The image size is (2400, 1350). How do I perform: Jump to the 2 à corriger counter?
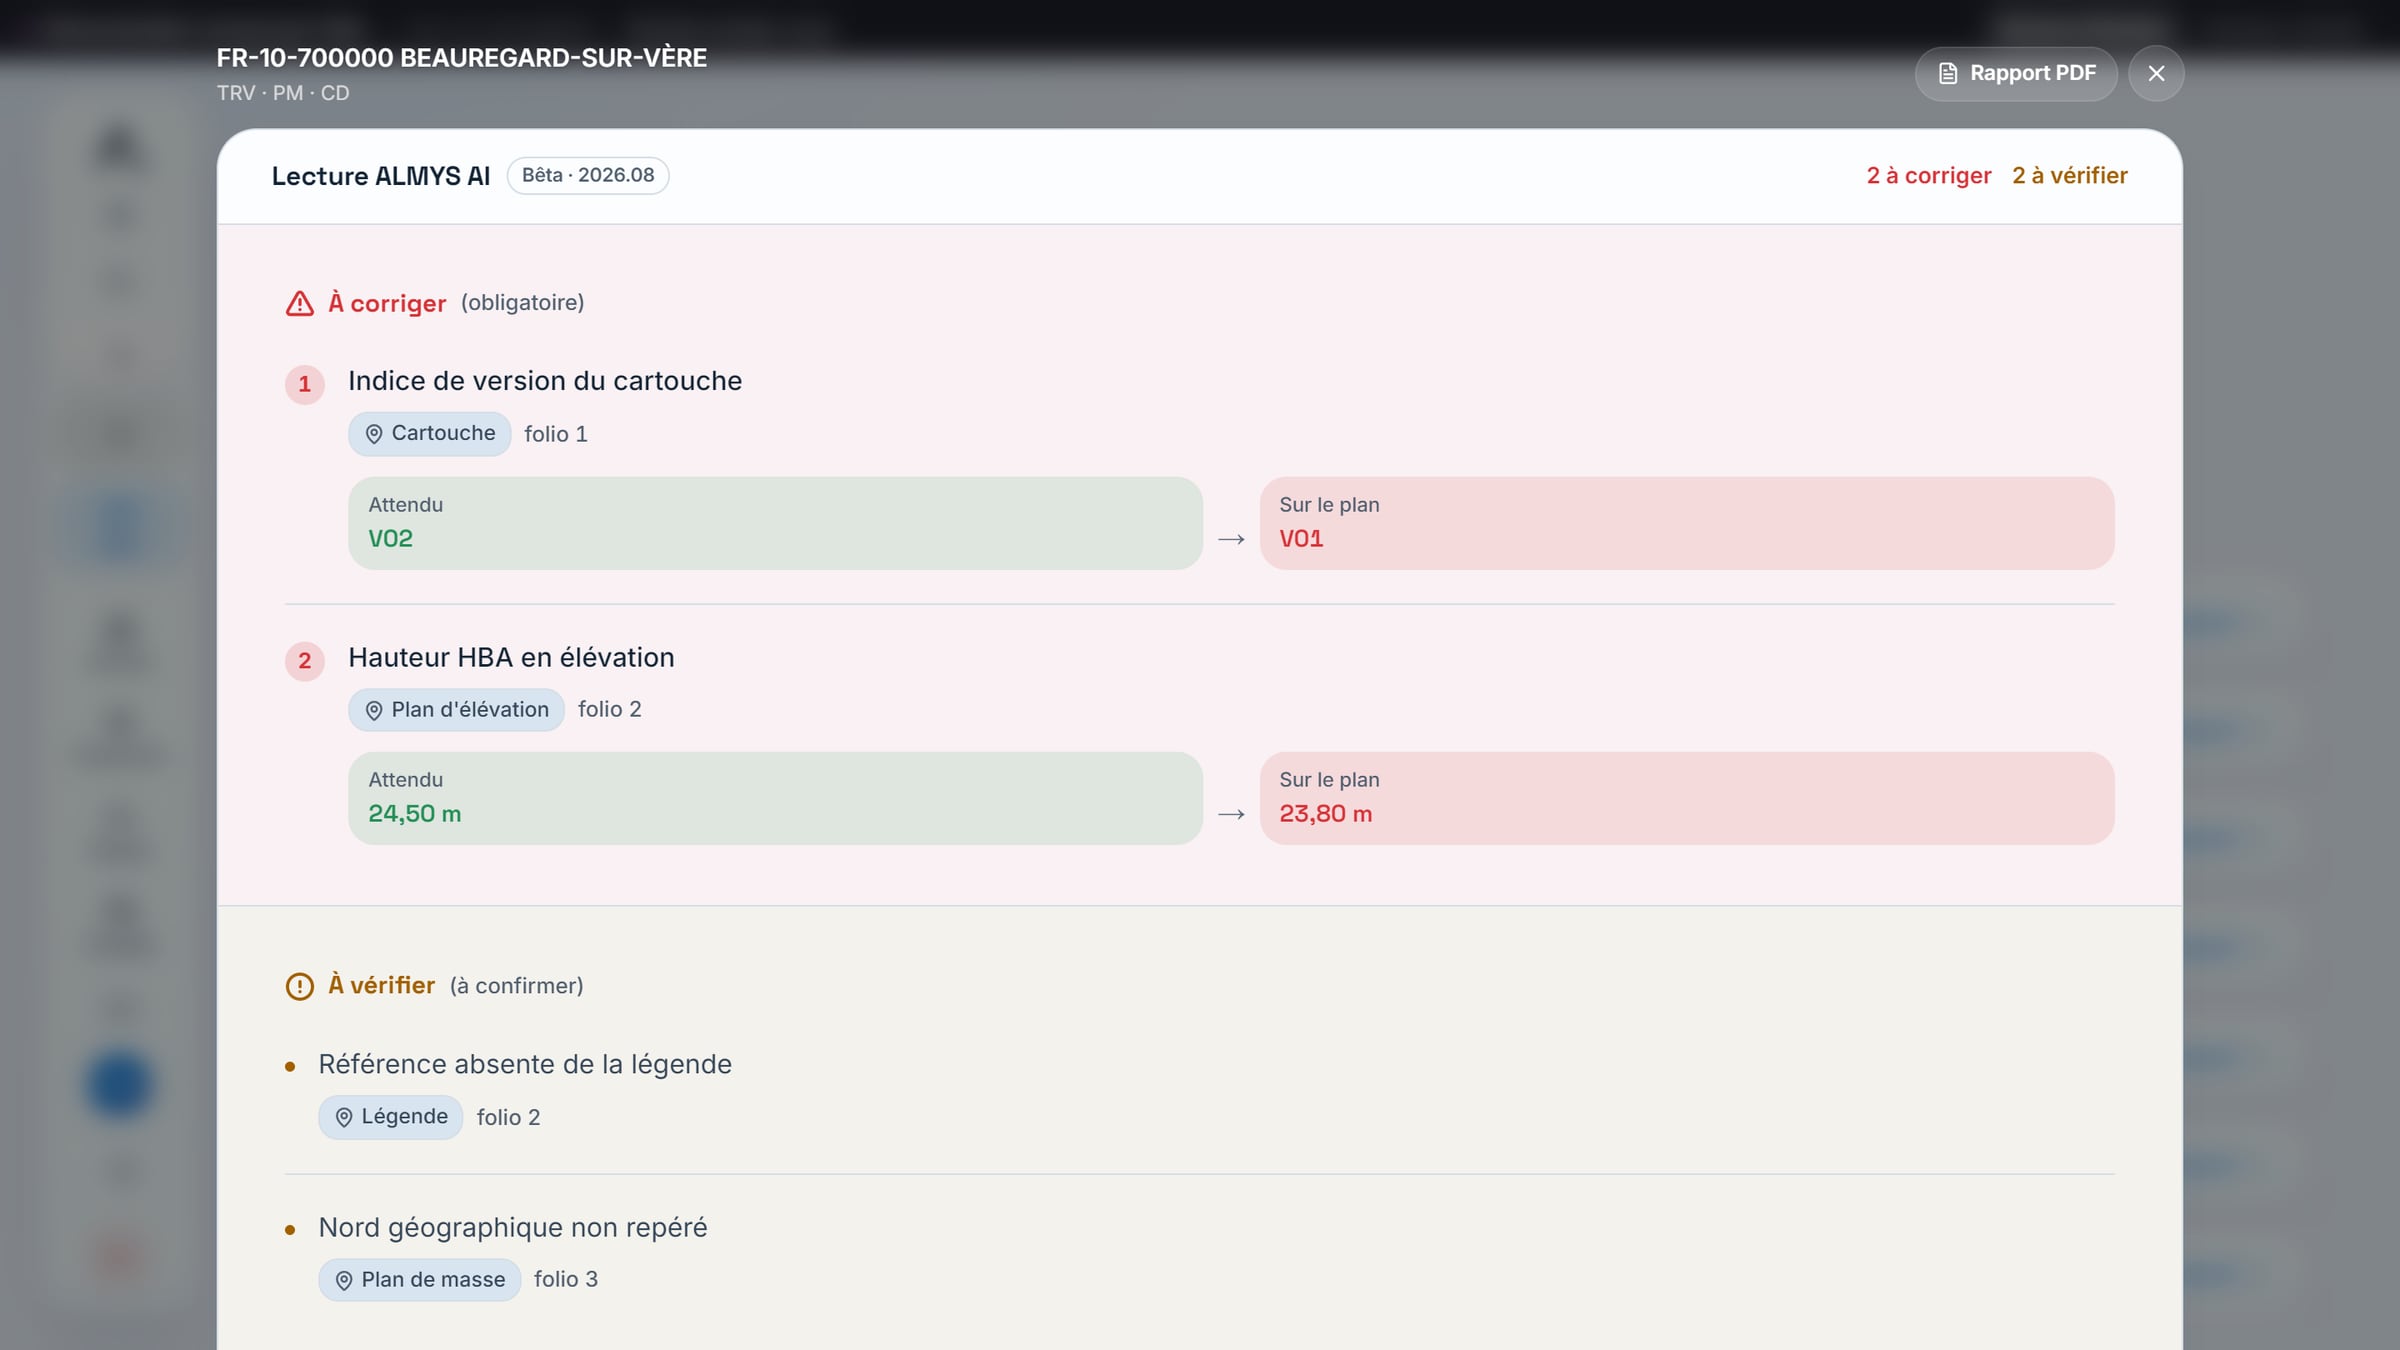pyautogui.click(x=1929, y=176)
